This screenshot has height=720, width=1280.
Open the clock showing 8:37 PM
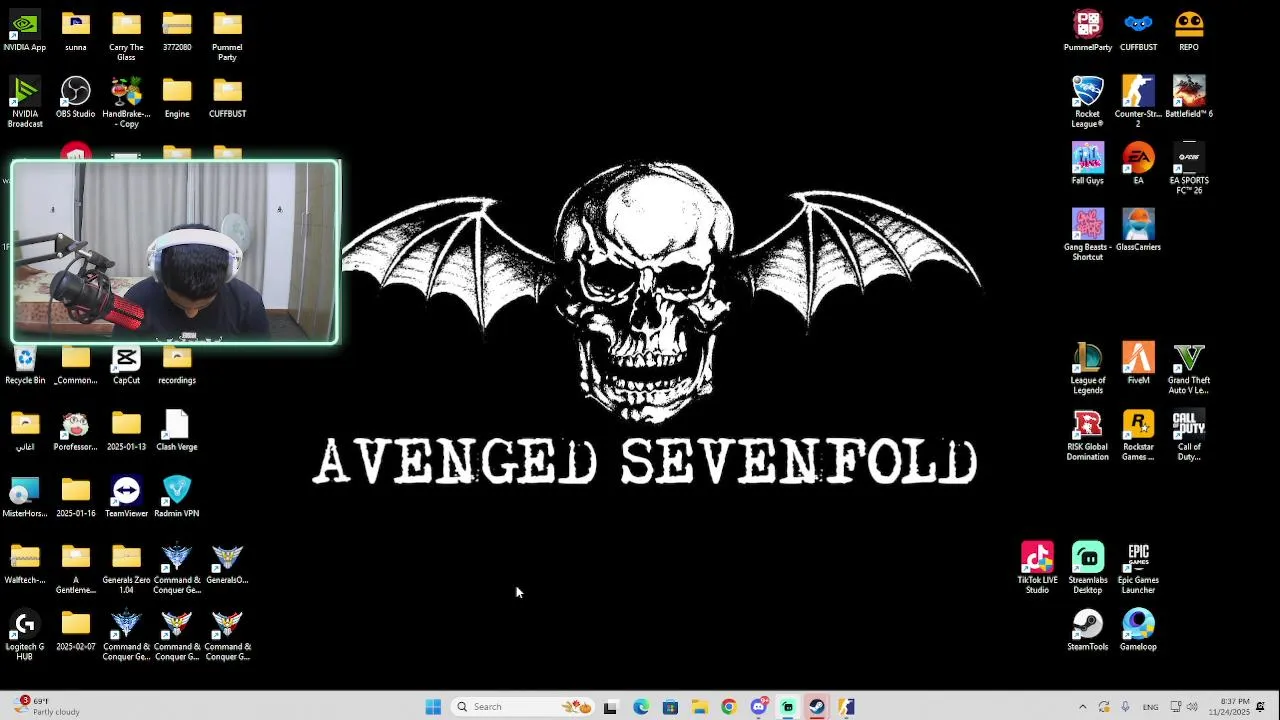(x=1229, y=707)
